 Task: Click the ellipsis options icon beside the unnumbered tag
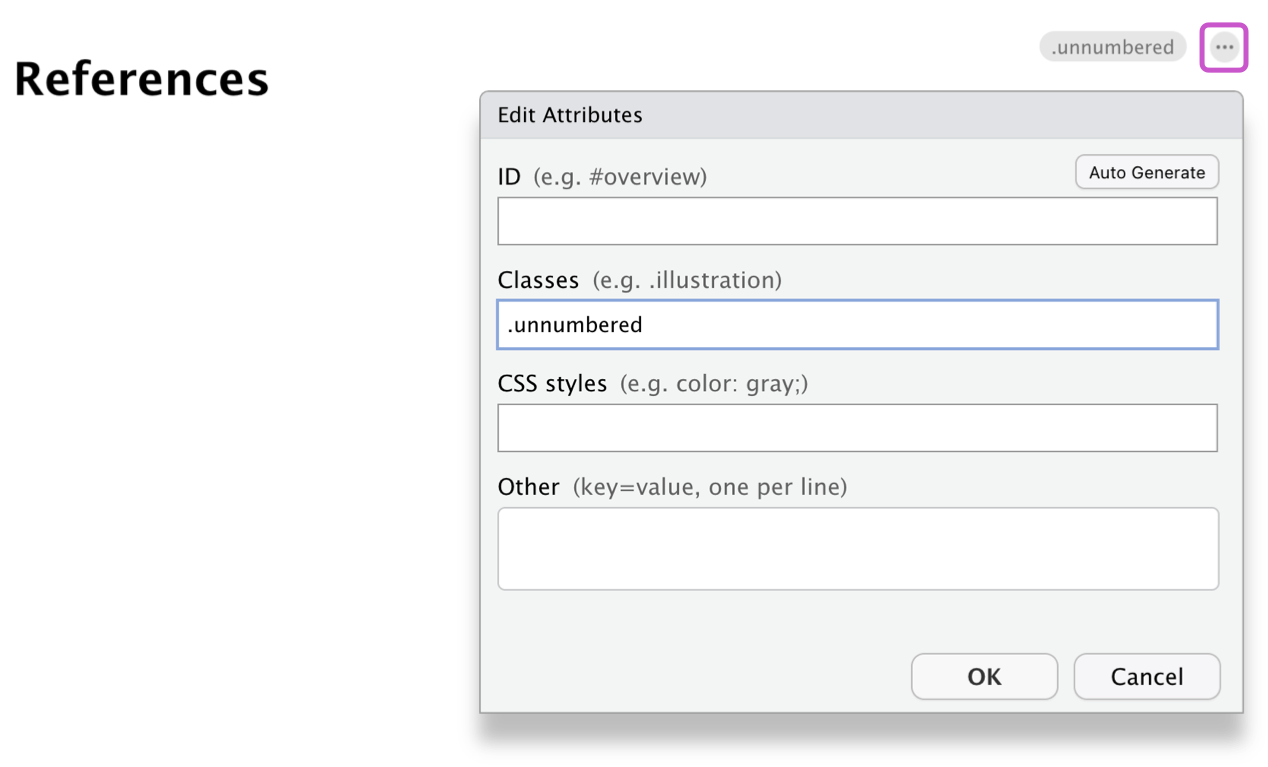pos(1223,47)
